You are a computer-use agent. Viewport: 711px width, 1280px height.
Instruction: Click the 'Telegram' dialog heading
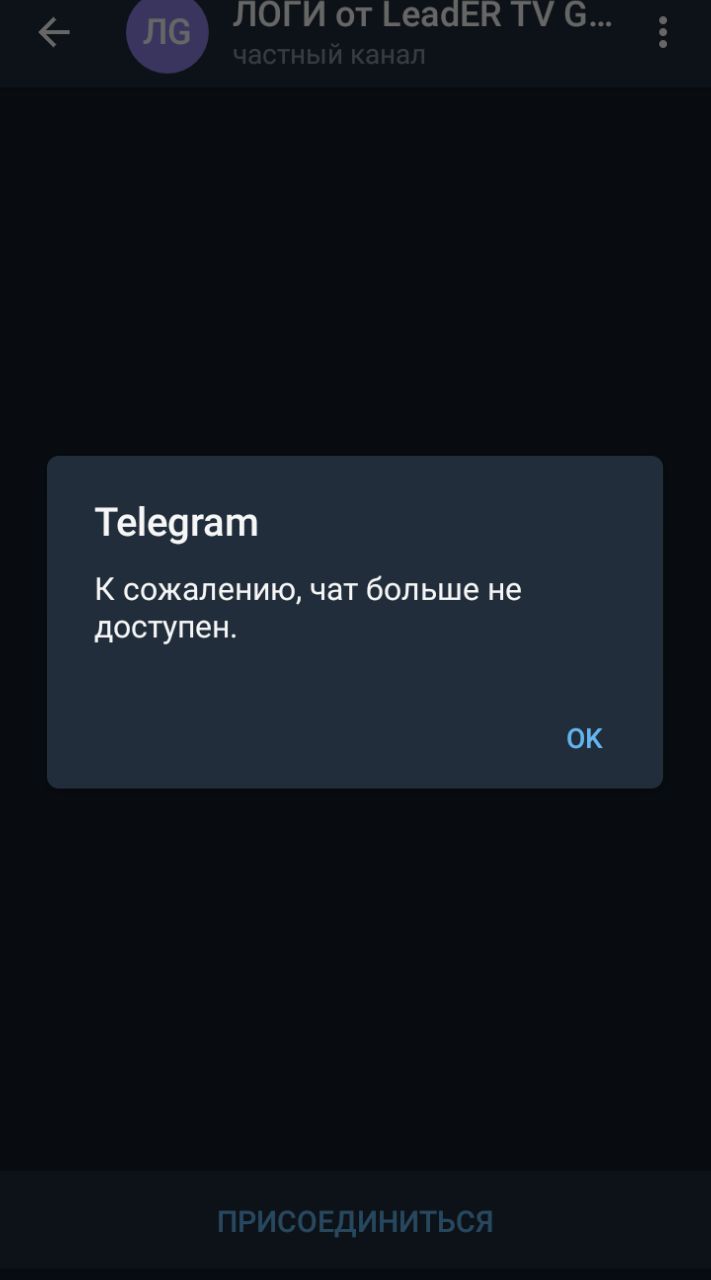(176, 522)
